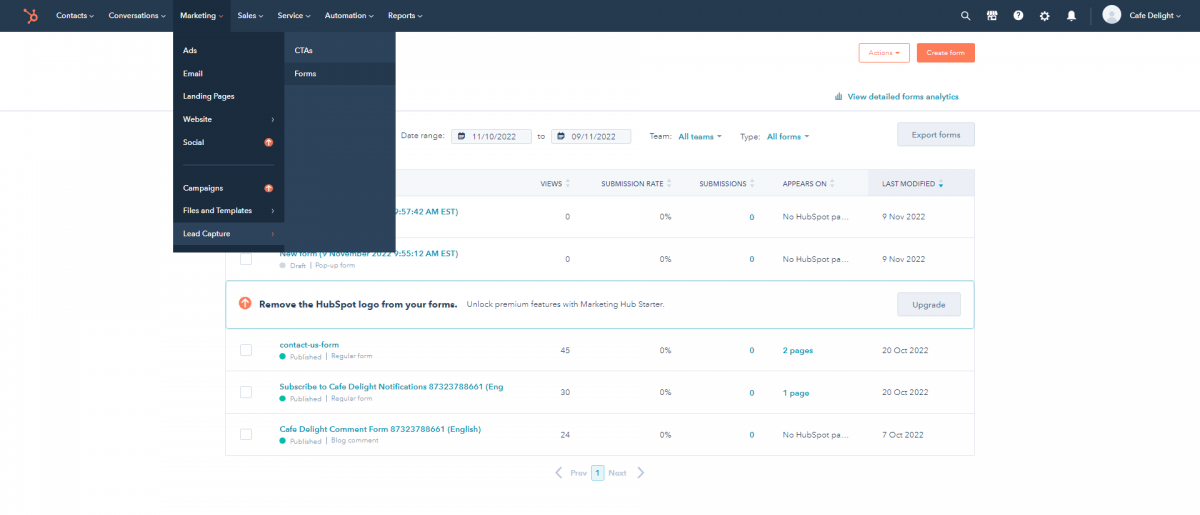
Task: Click the Create form button
Action: [x=945, y=53]
